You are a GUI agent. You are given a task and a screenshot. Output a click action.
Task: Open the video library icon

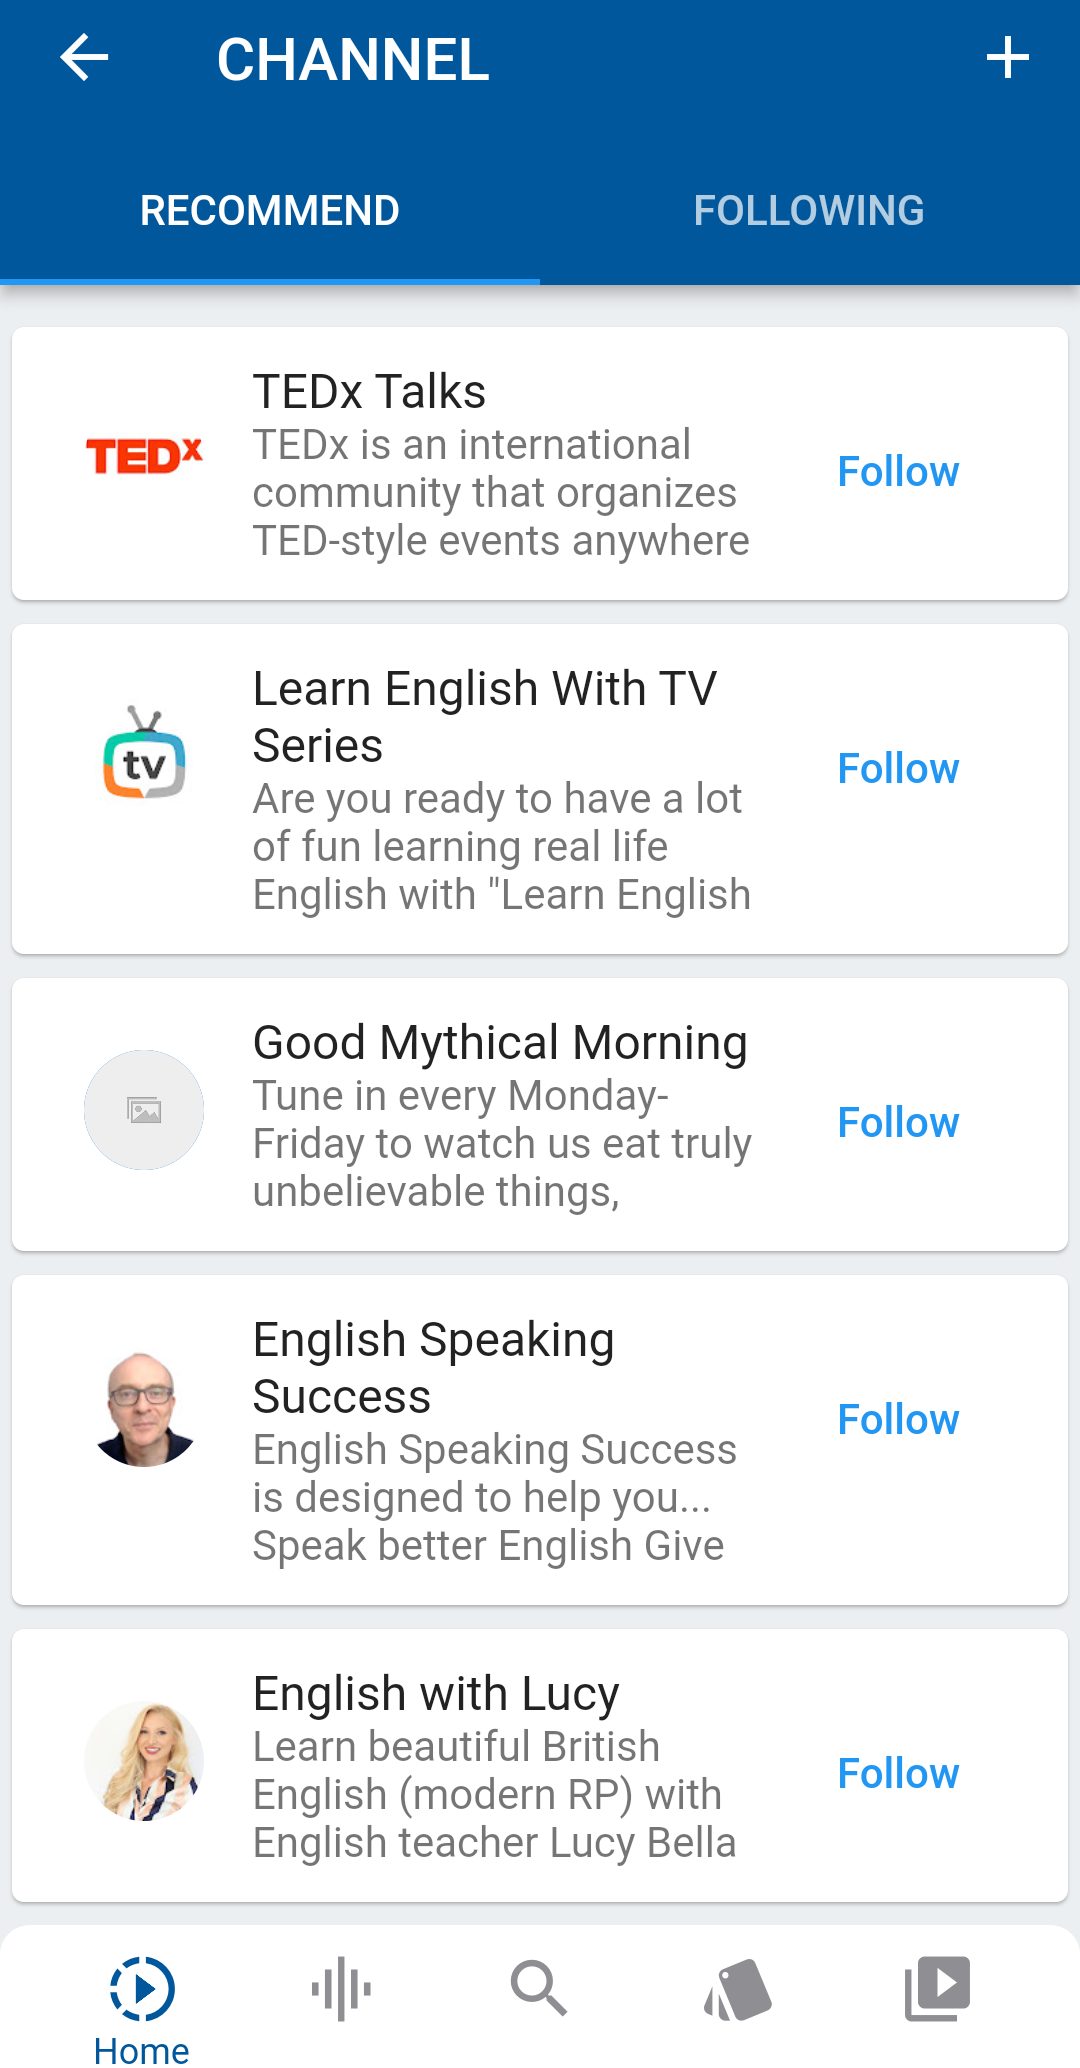tap(937, 1988)
